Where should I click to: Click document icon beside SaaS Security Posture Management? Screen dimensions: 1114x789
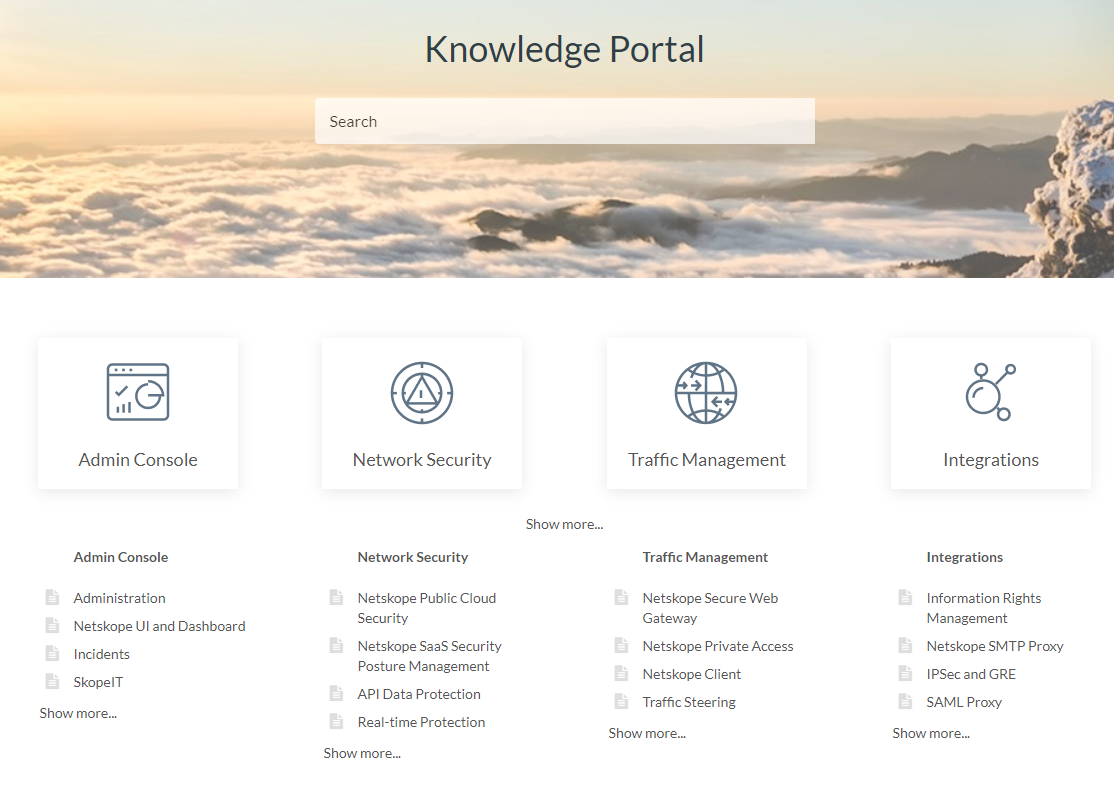[337, 645]
